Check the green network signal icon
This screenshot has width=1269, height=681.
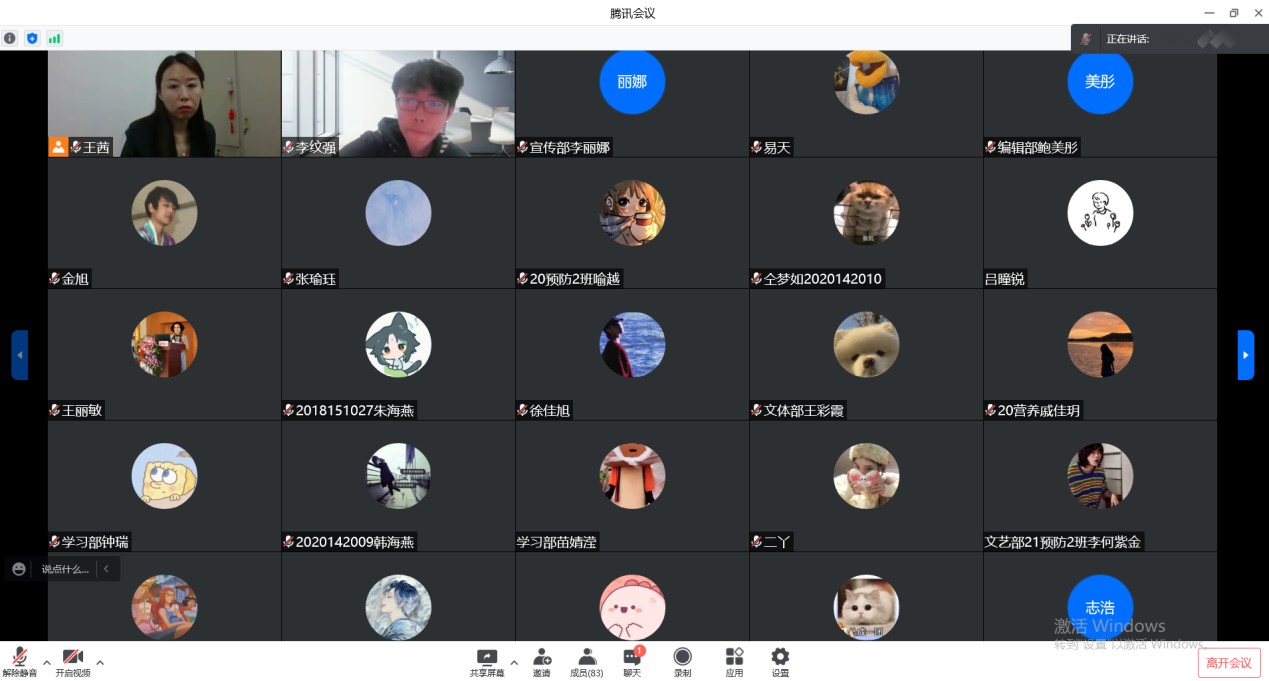(54, 38)
